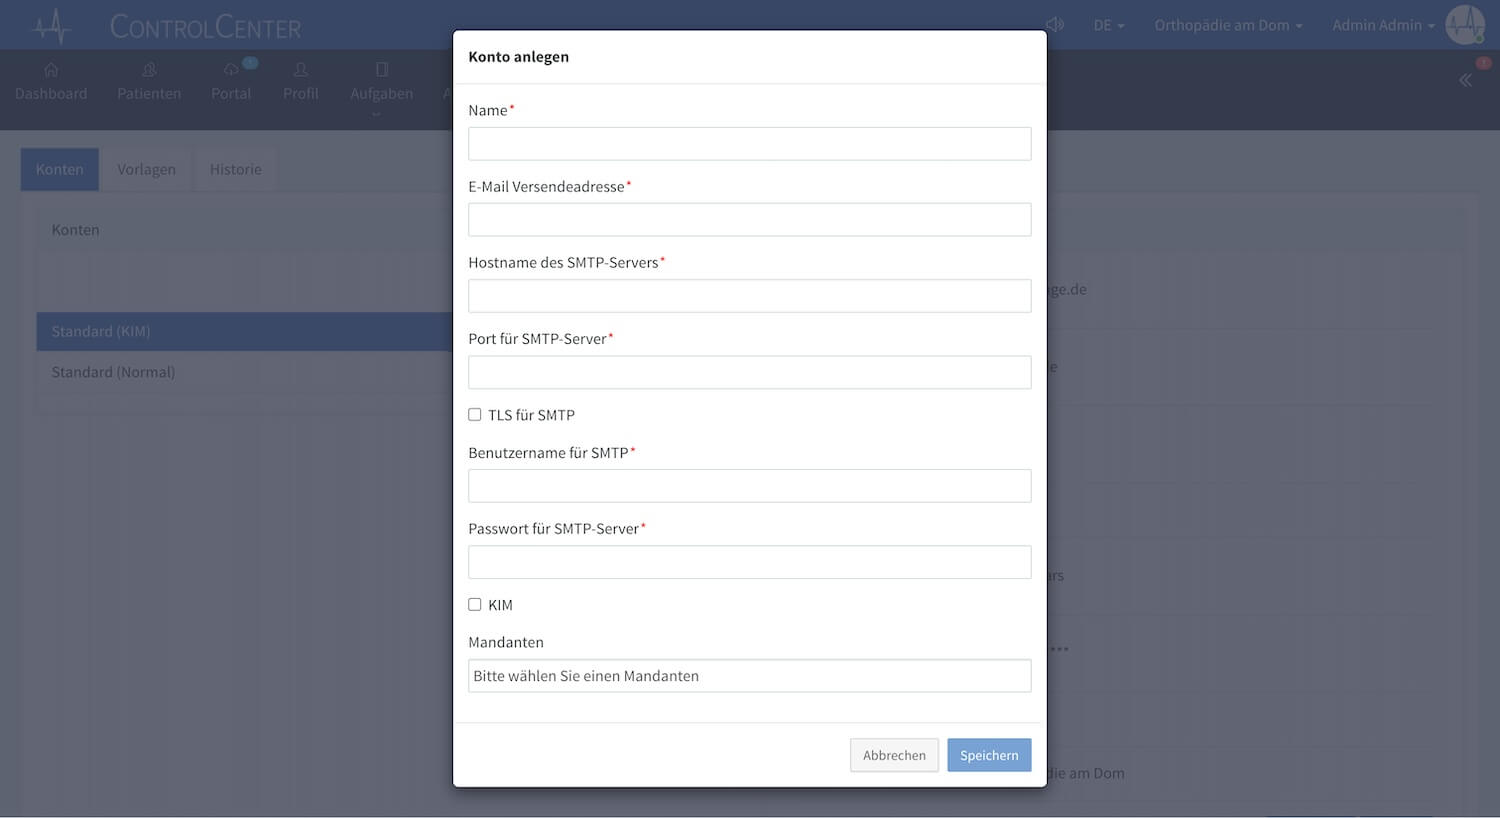Screen dimensions: 1500x818
Task: Open the DE language dropdown
Action: pos(1109,25)
